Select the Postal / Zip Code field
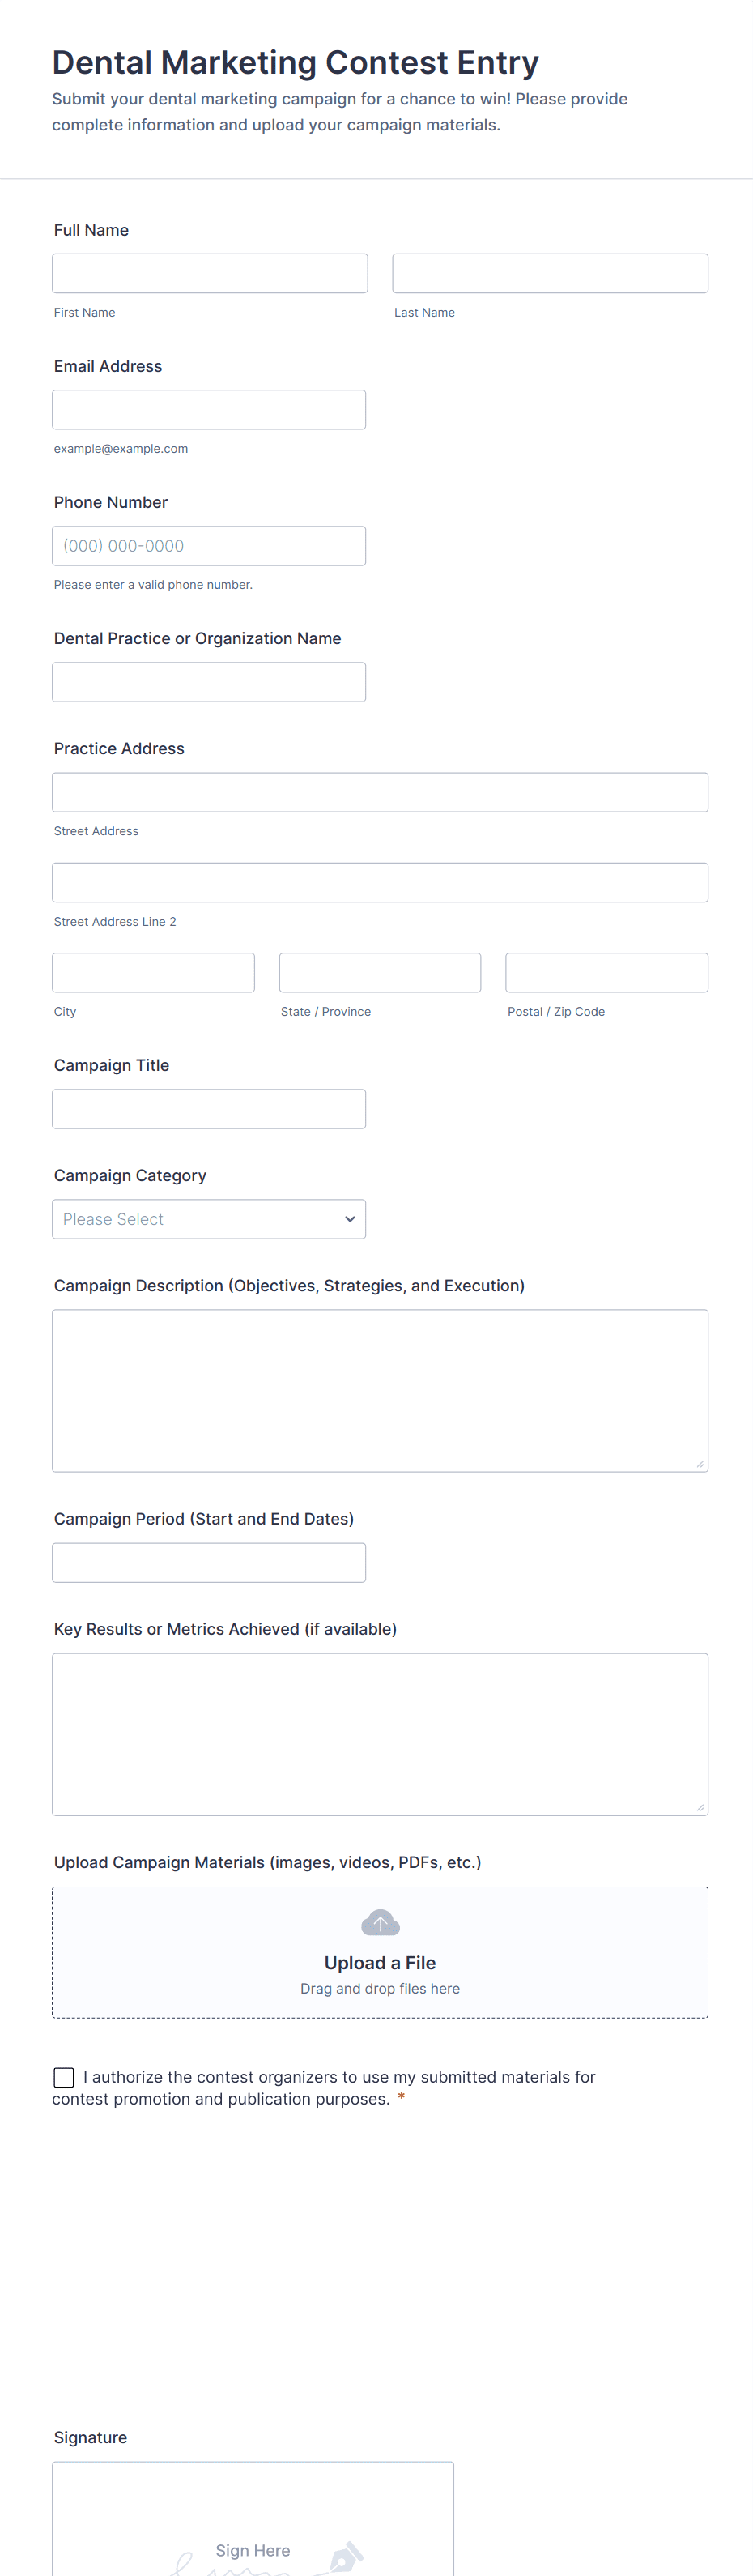The width and height of the screenshot is (753, 2576). click(607, 973)
